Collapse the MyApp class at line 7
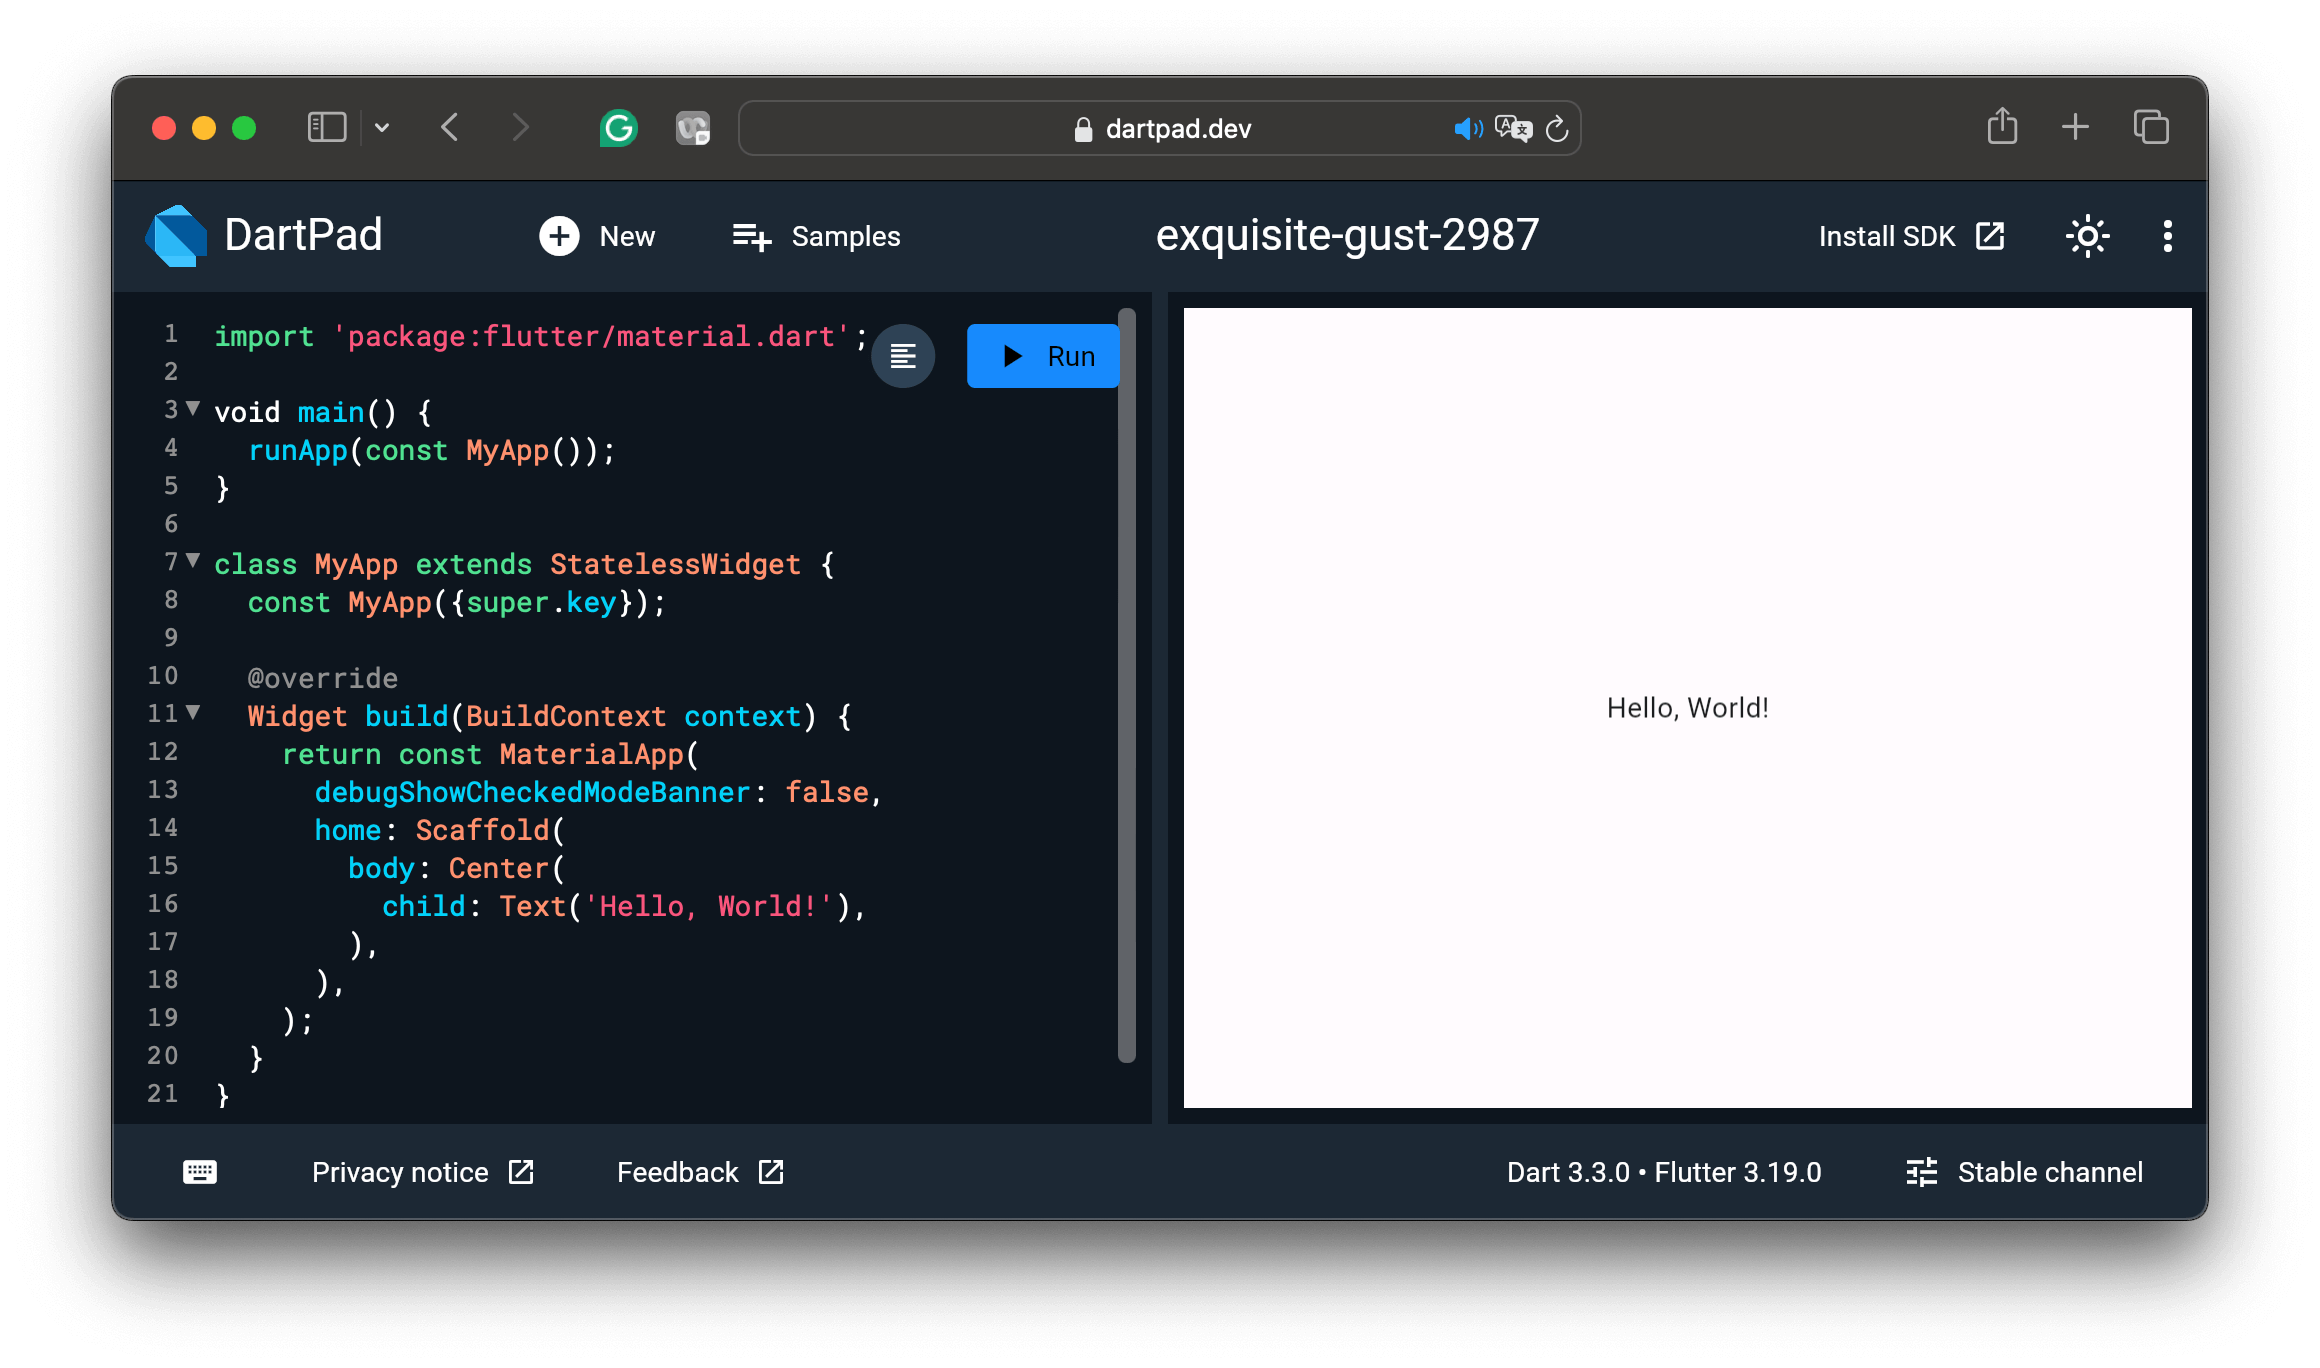Image resolution: width=2320 pixels, height=1368 pixels. [192, 561]
